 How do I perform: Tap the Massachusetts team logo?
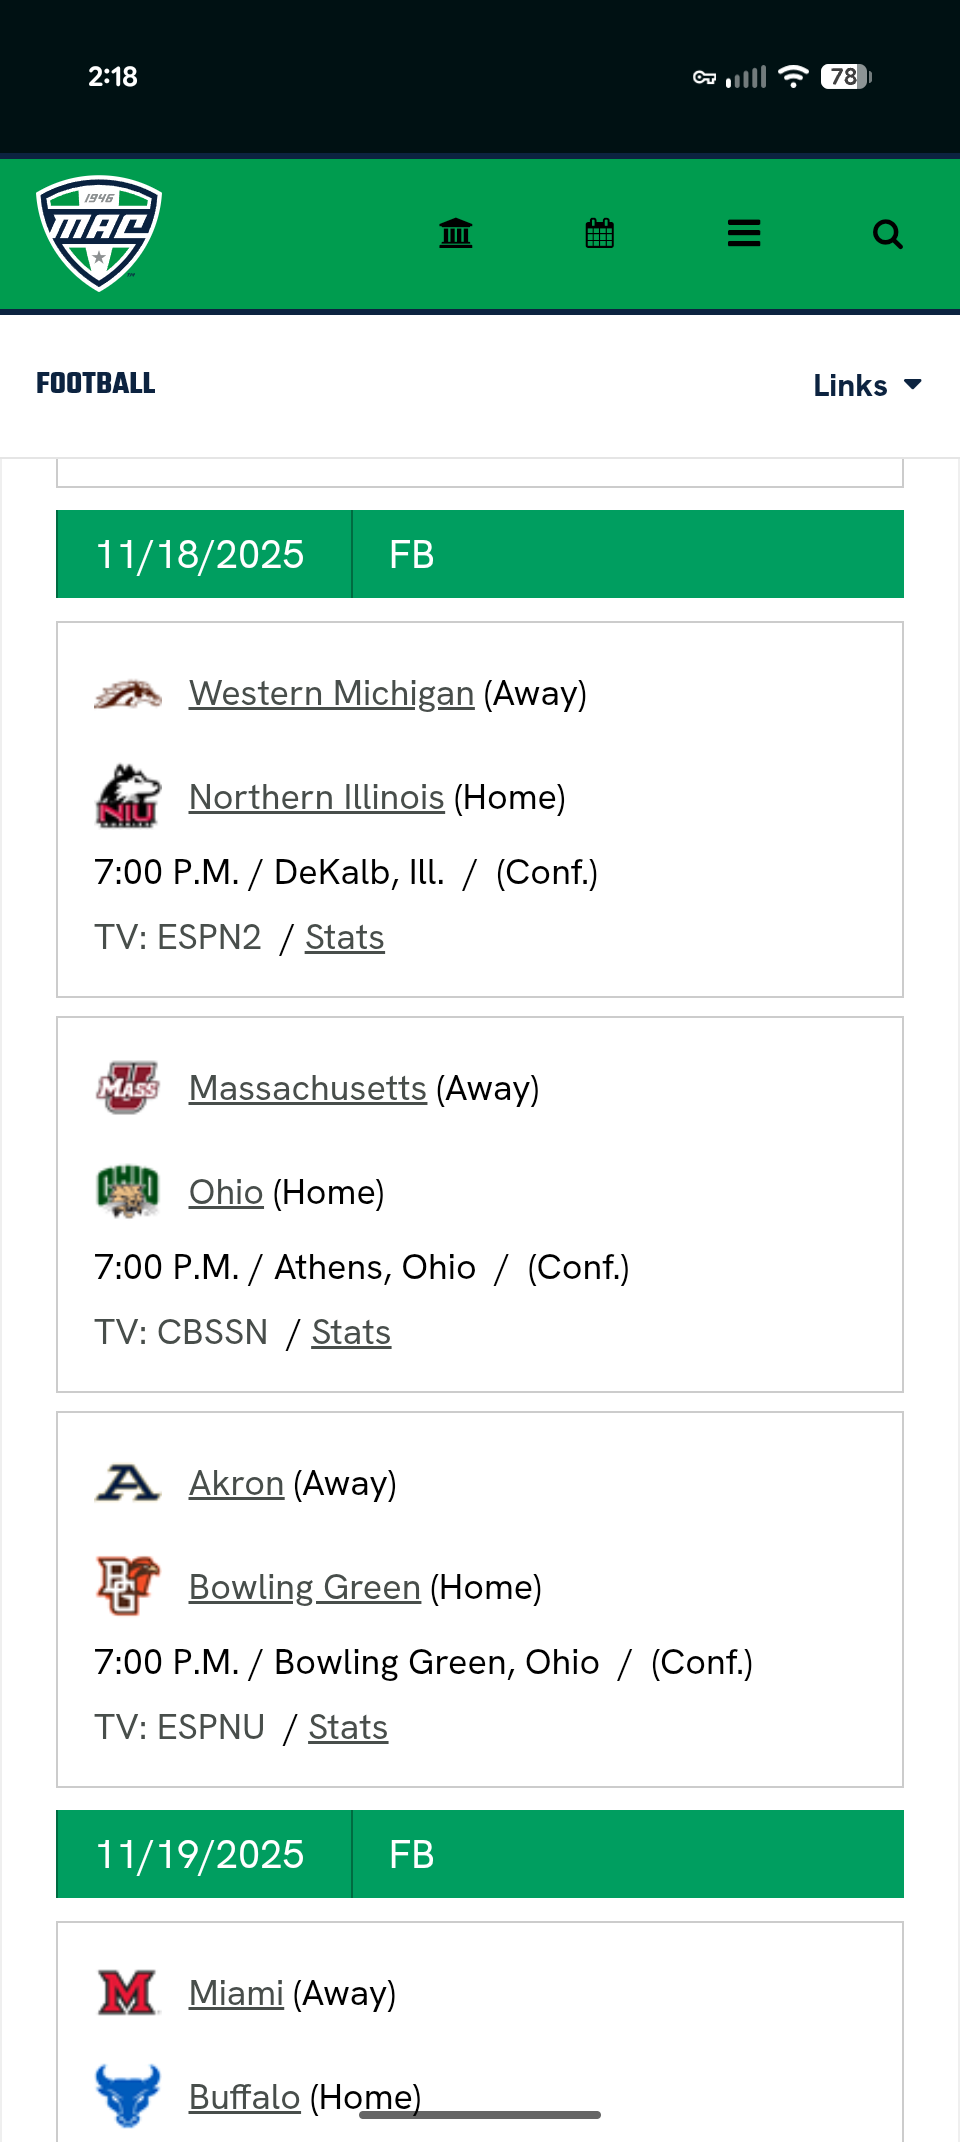coord(128,1088)
